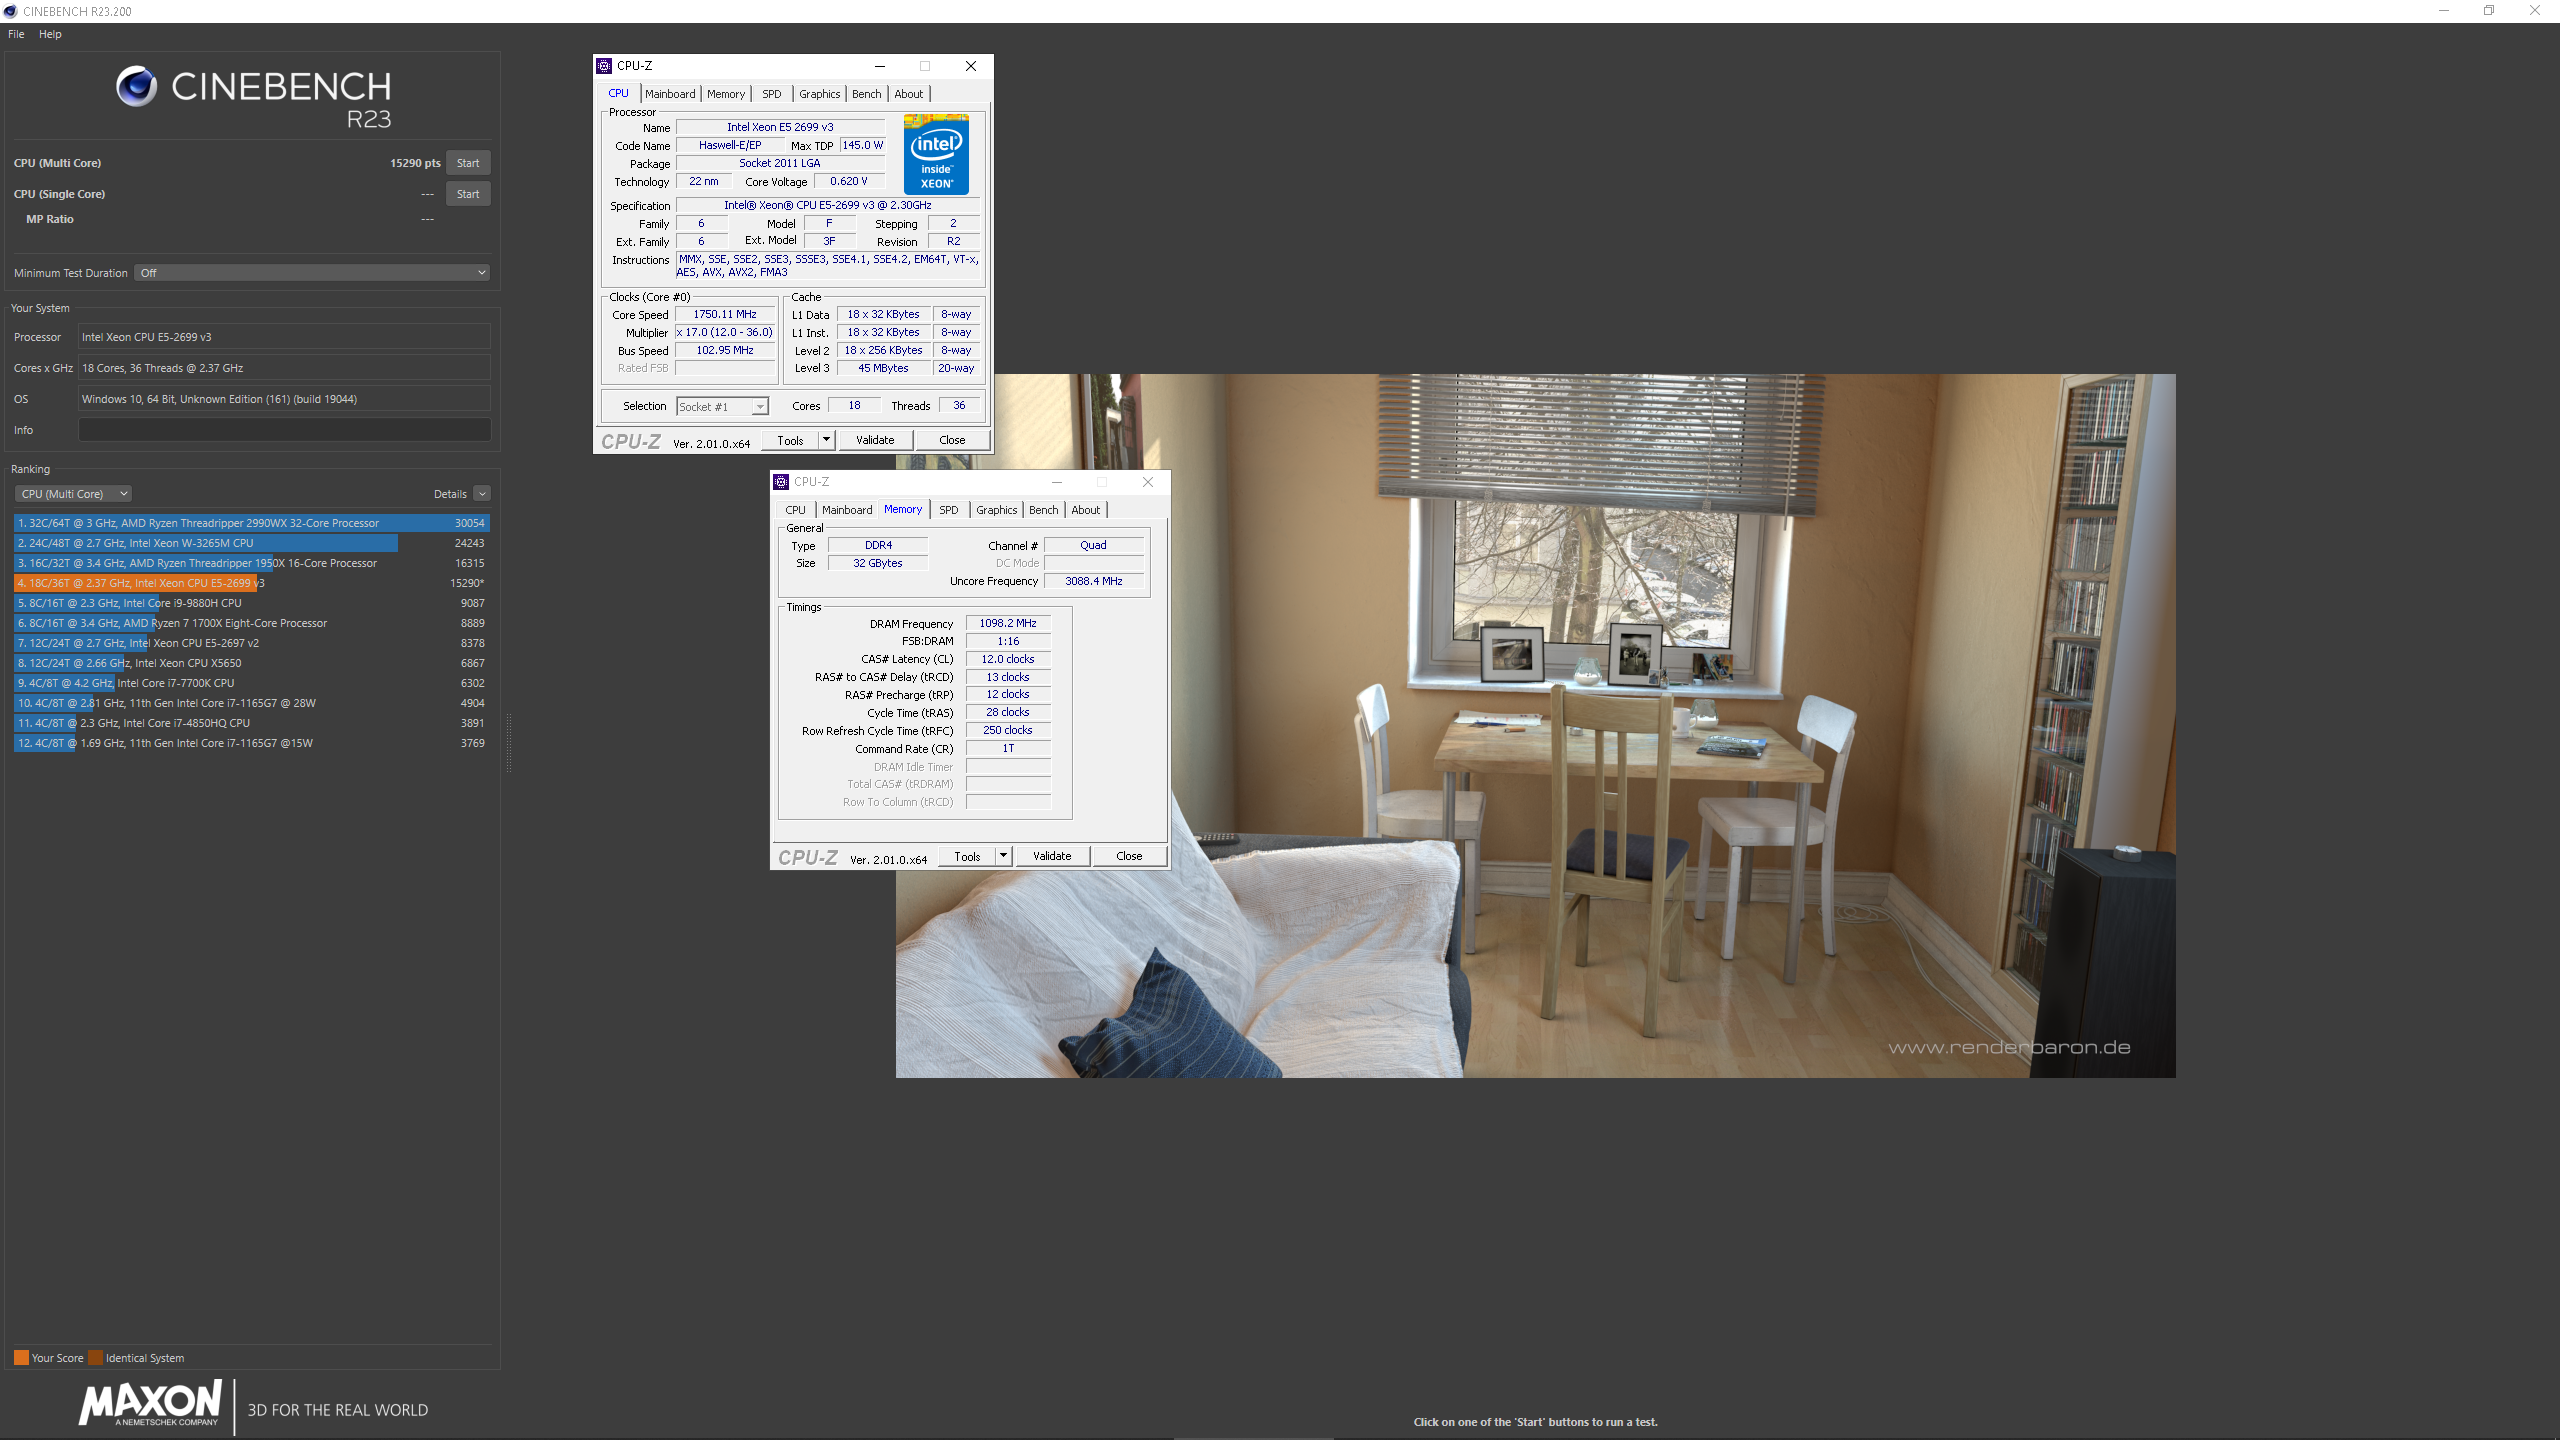The image size is (2560, 1440).
Task: Select Graphics tab in CPU-Z Memory window
Action: 997,510
